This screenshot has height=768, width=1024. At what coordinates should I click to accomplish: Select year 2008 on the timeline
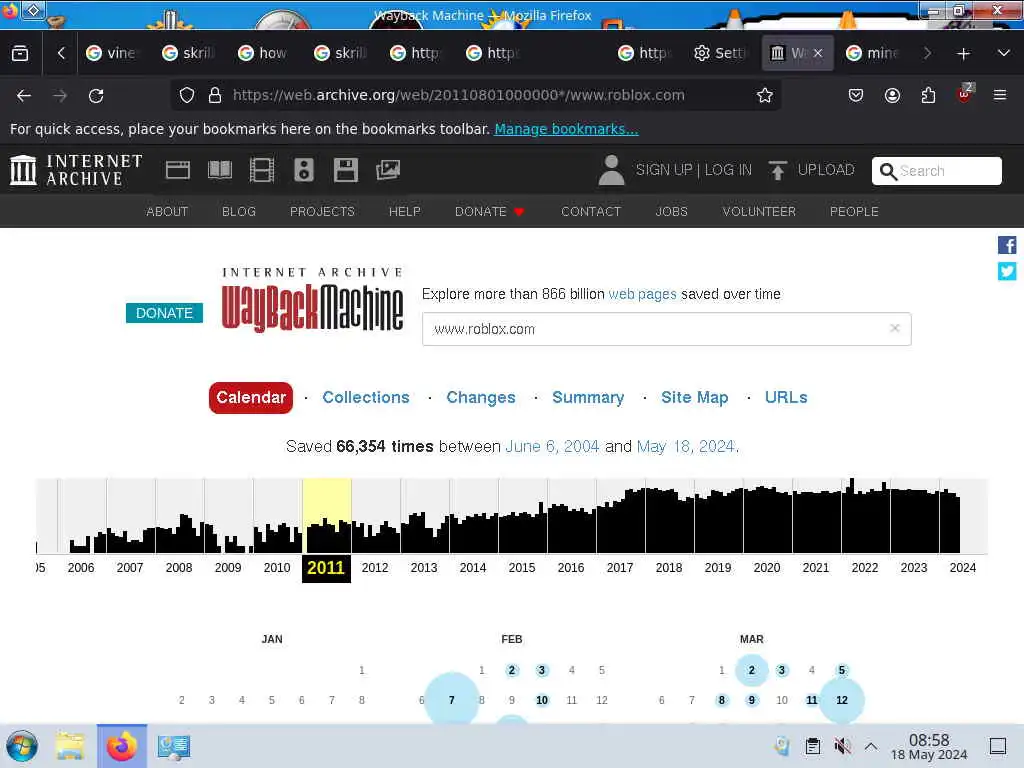(x=179, y=568)
